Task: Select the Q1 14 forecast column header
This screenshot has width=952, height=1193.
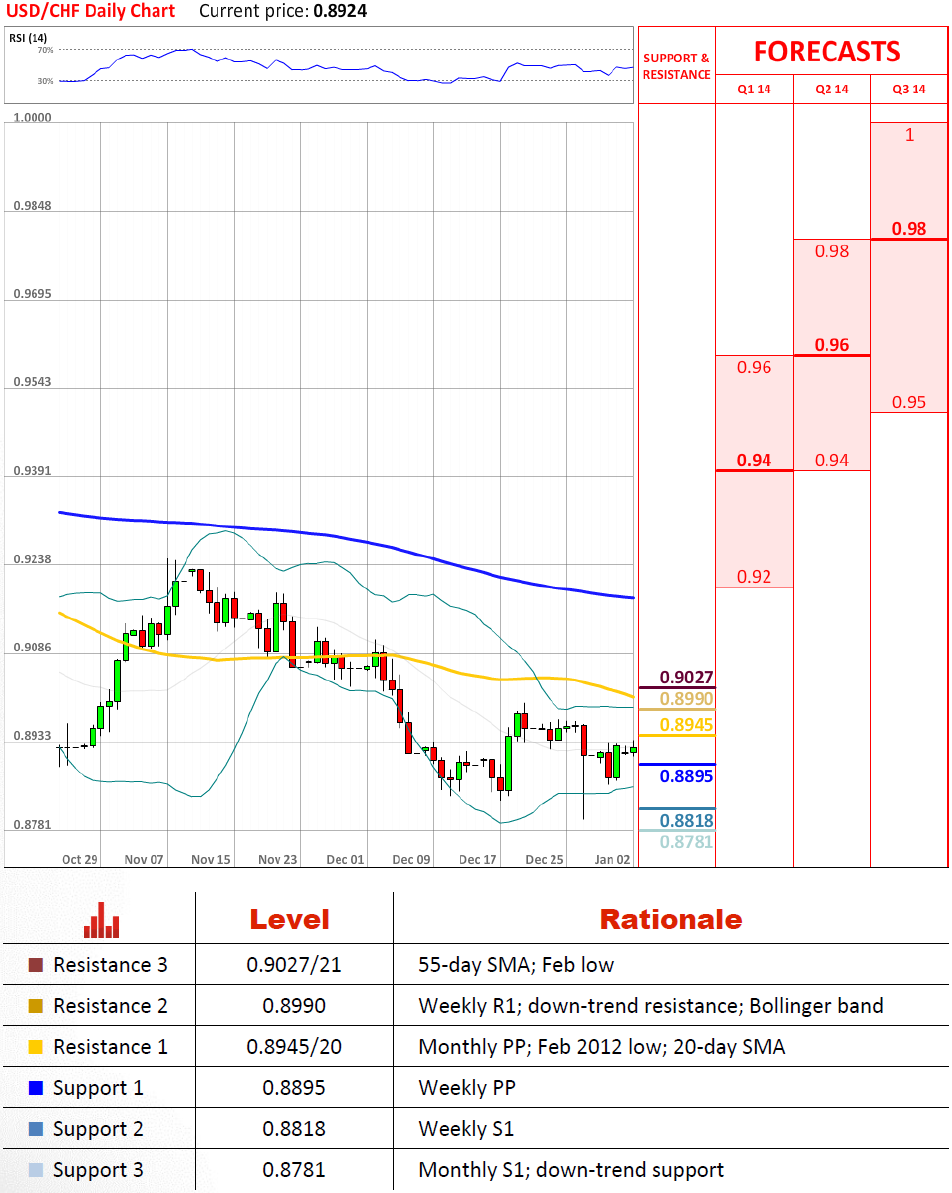Action: click(x=754, y=89)
